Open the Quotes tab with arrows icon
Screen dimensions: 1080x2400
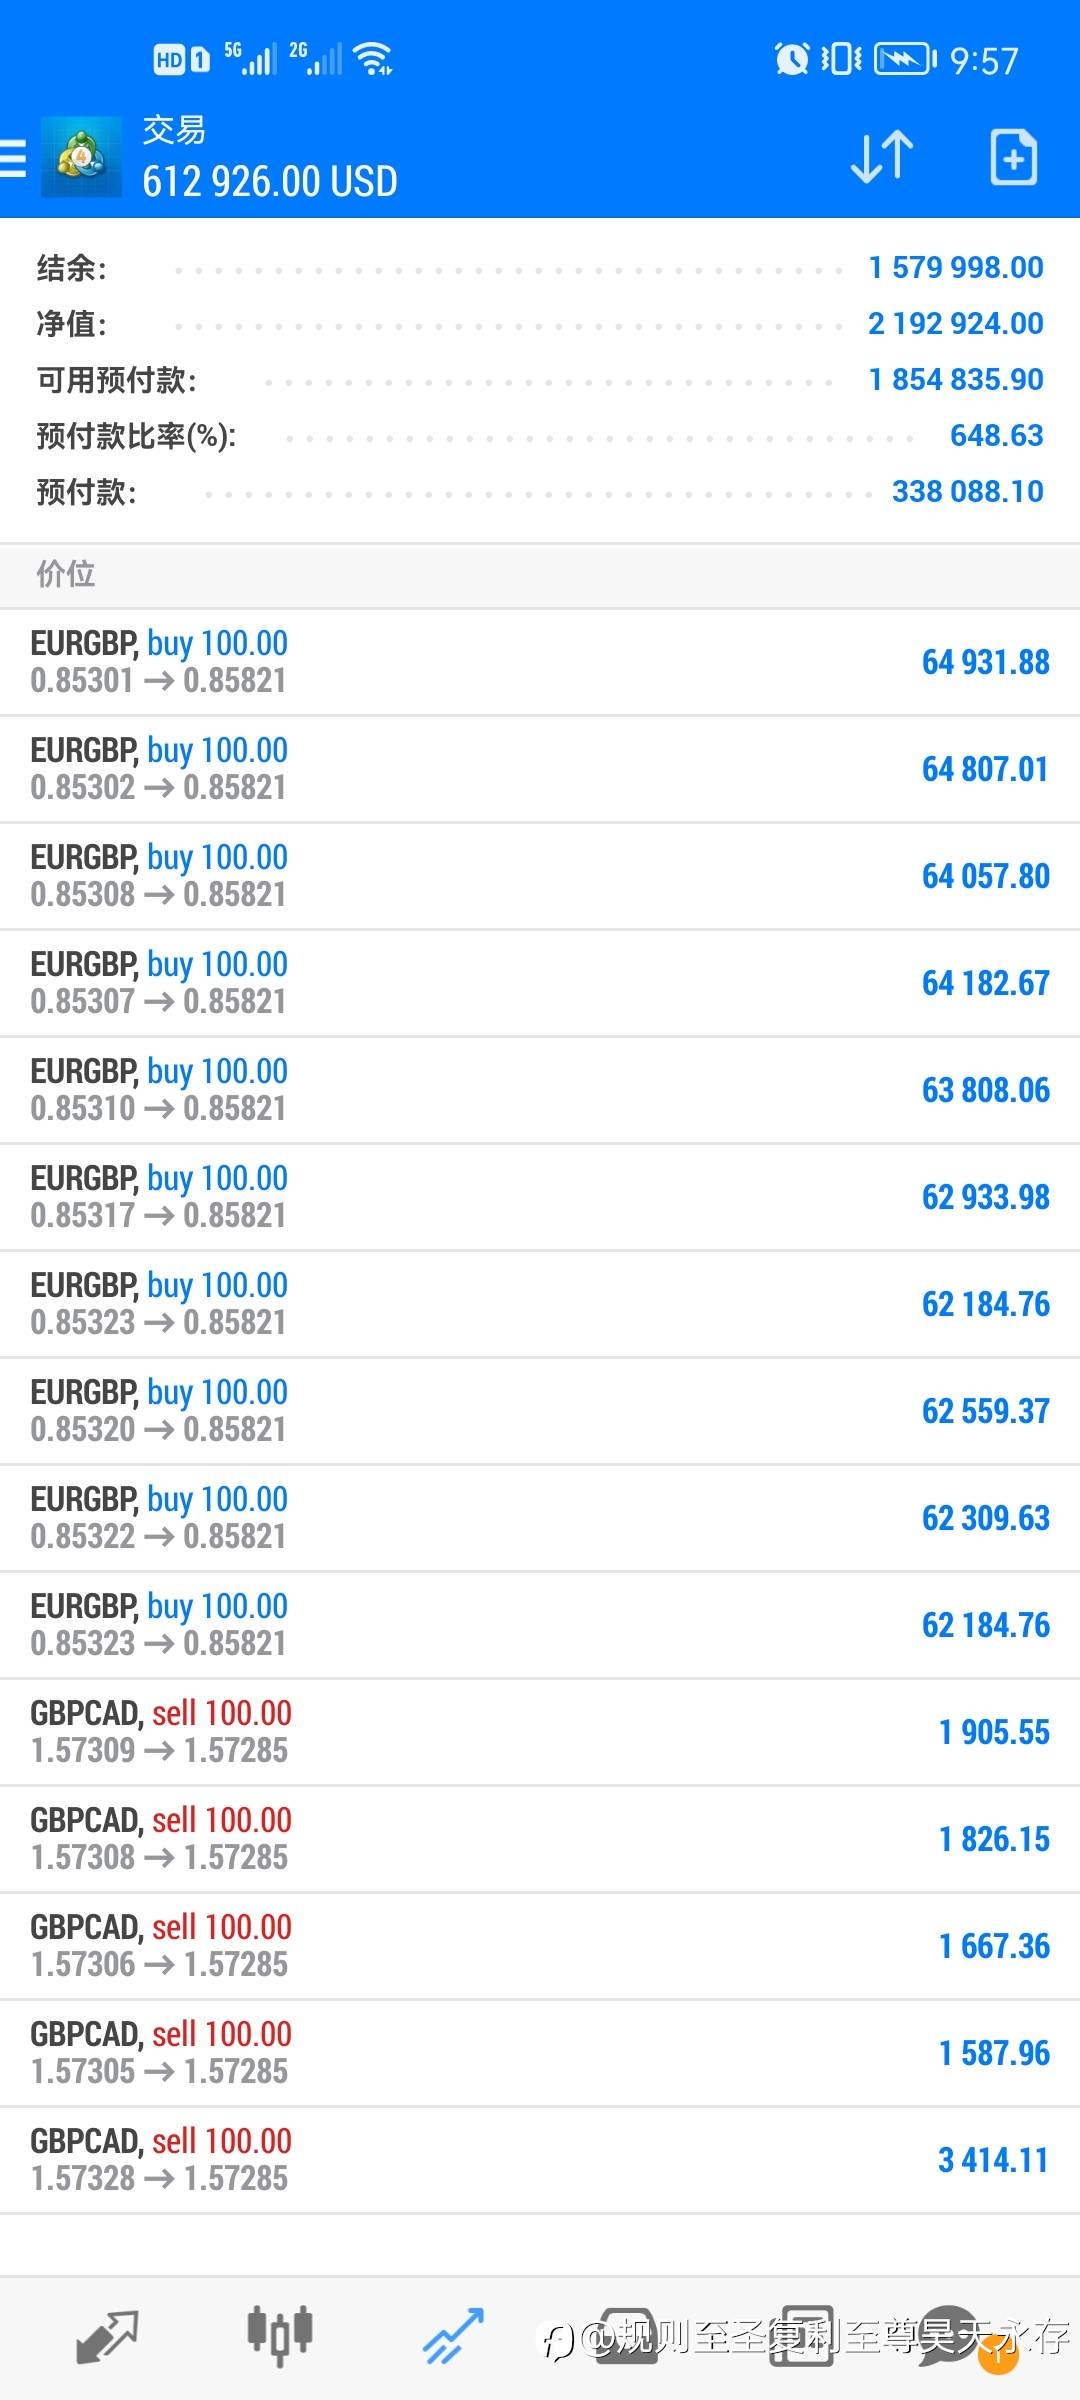(107, 2337)
